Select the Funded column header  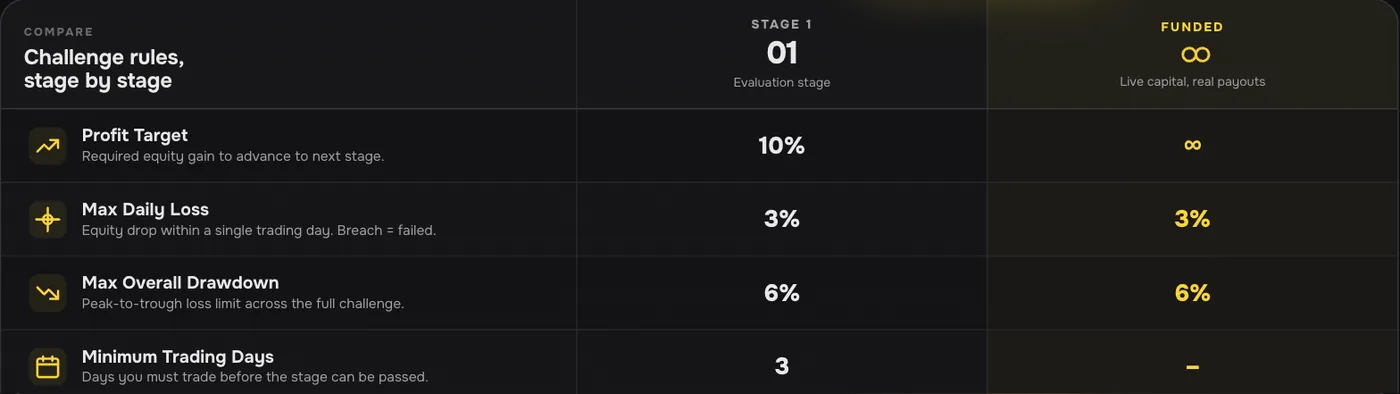click(x=1193, y=54)
